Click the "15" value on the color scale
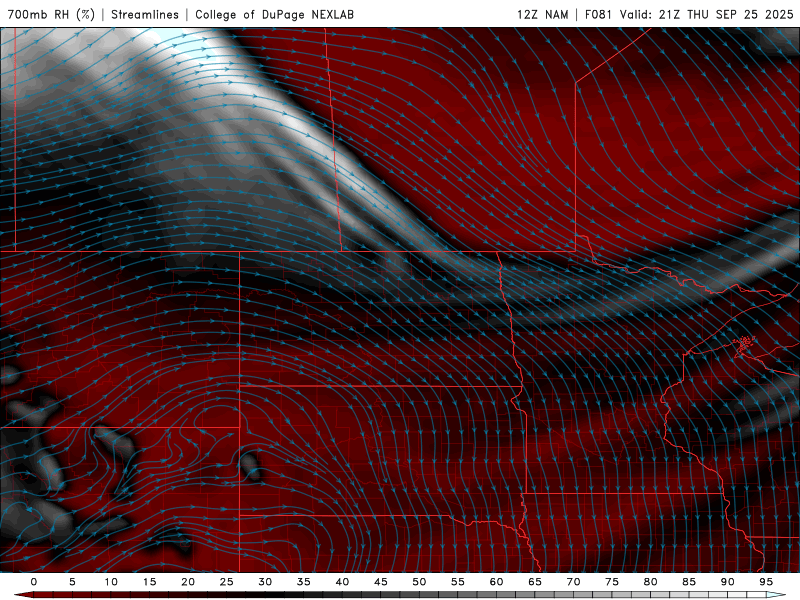 (149, 582)
